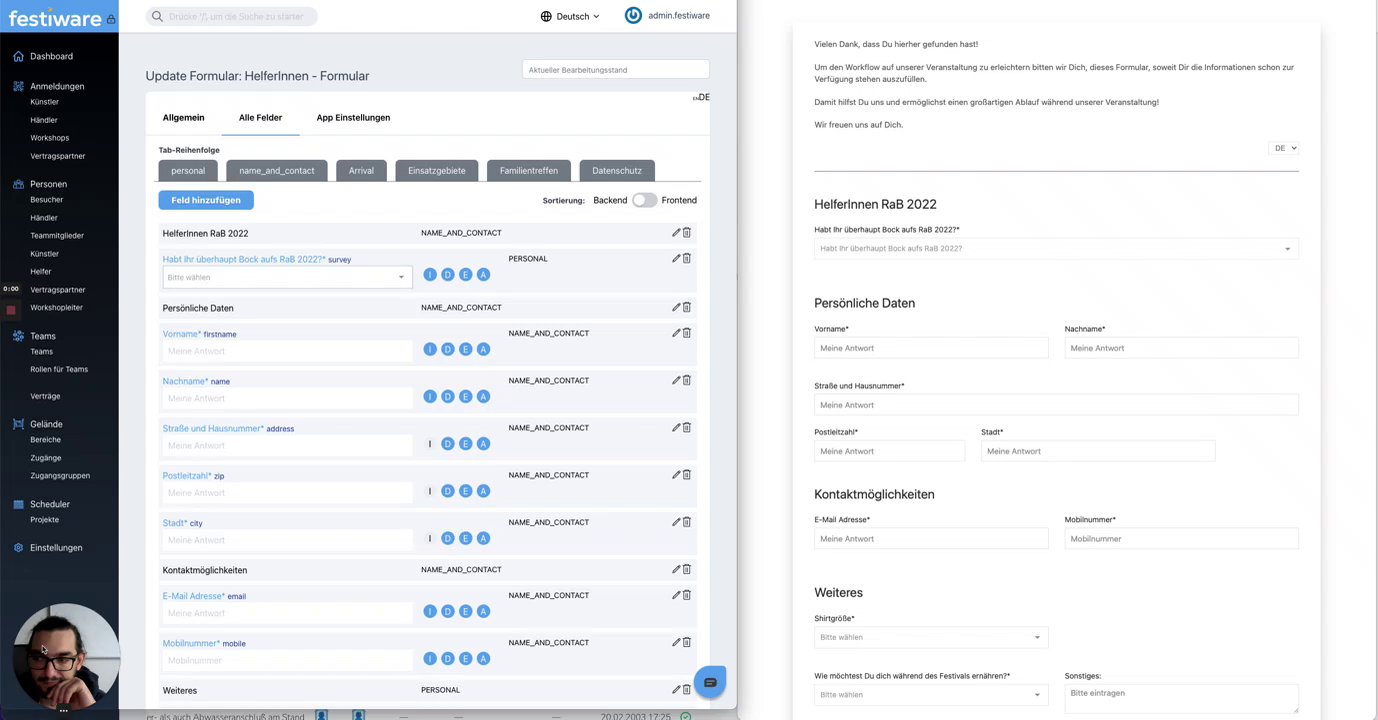This screenshot has height=720, width=1378.
Task: Click the Mobilnummer input in form preview
Action: click(1181, 539)
